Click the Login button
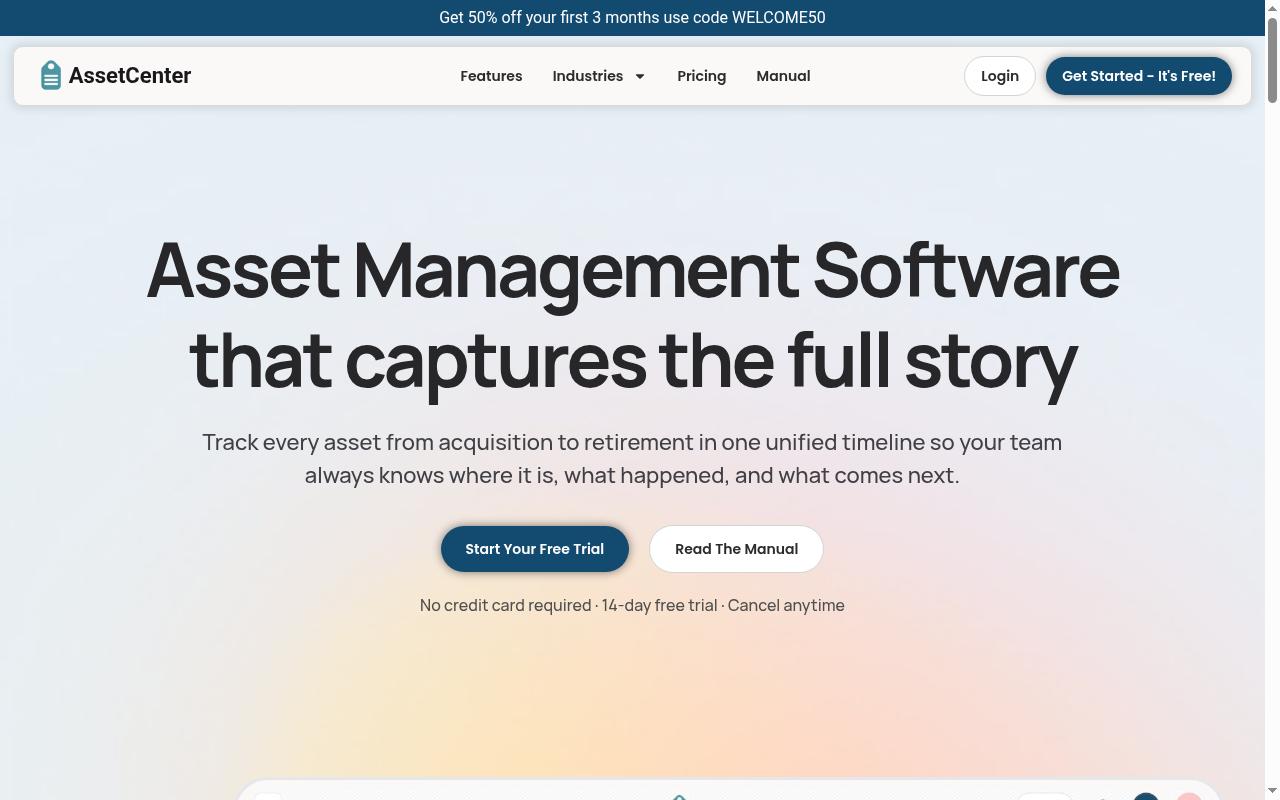The image size is (1280, 800). tap(999, 76)
